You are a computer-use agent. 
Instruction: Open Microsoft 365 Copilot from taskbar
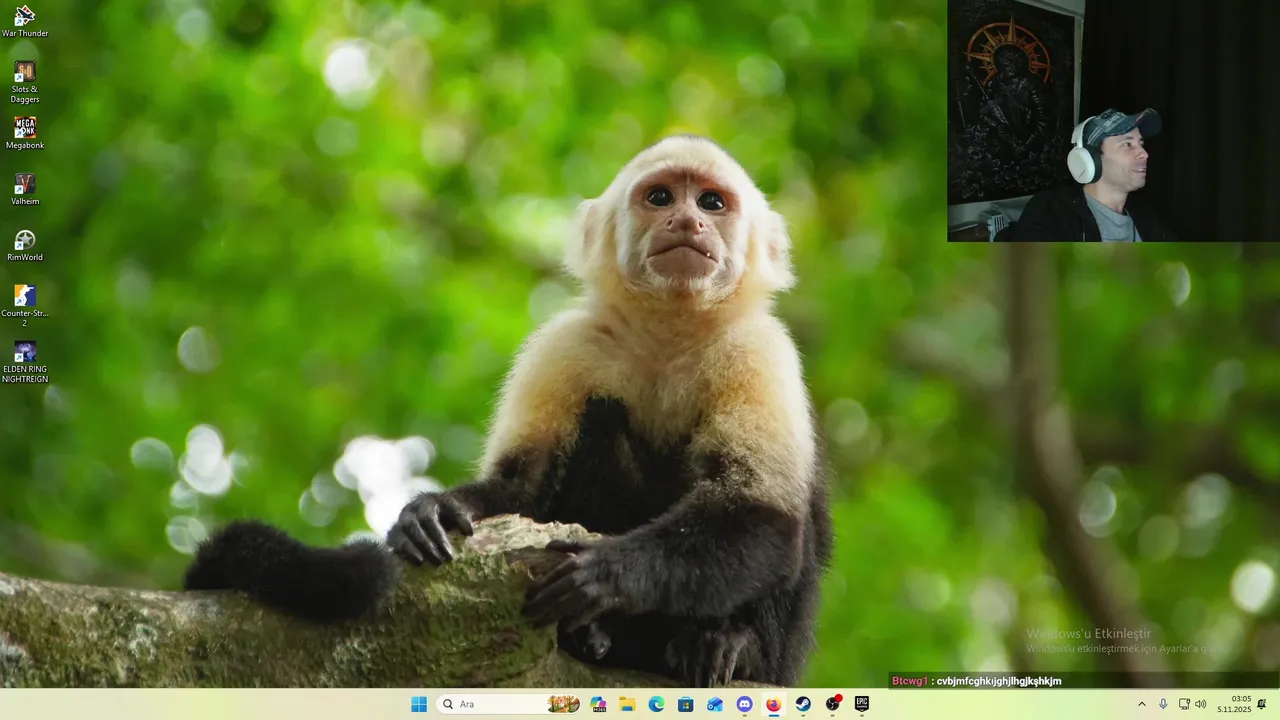pos(599,704)
